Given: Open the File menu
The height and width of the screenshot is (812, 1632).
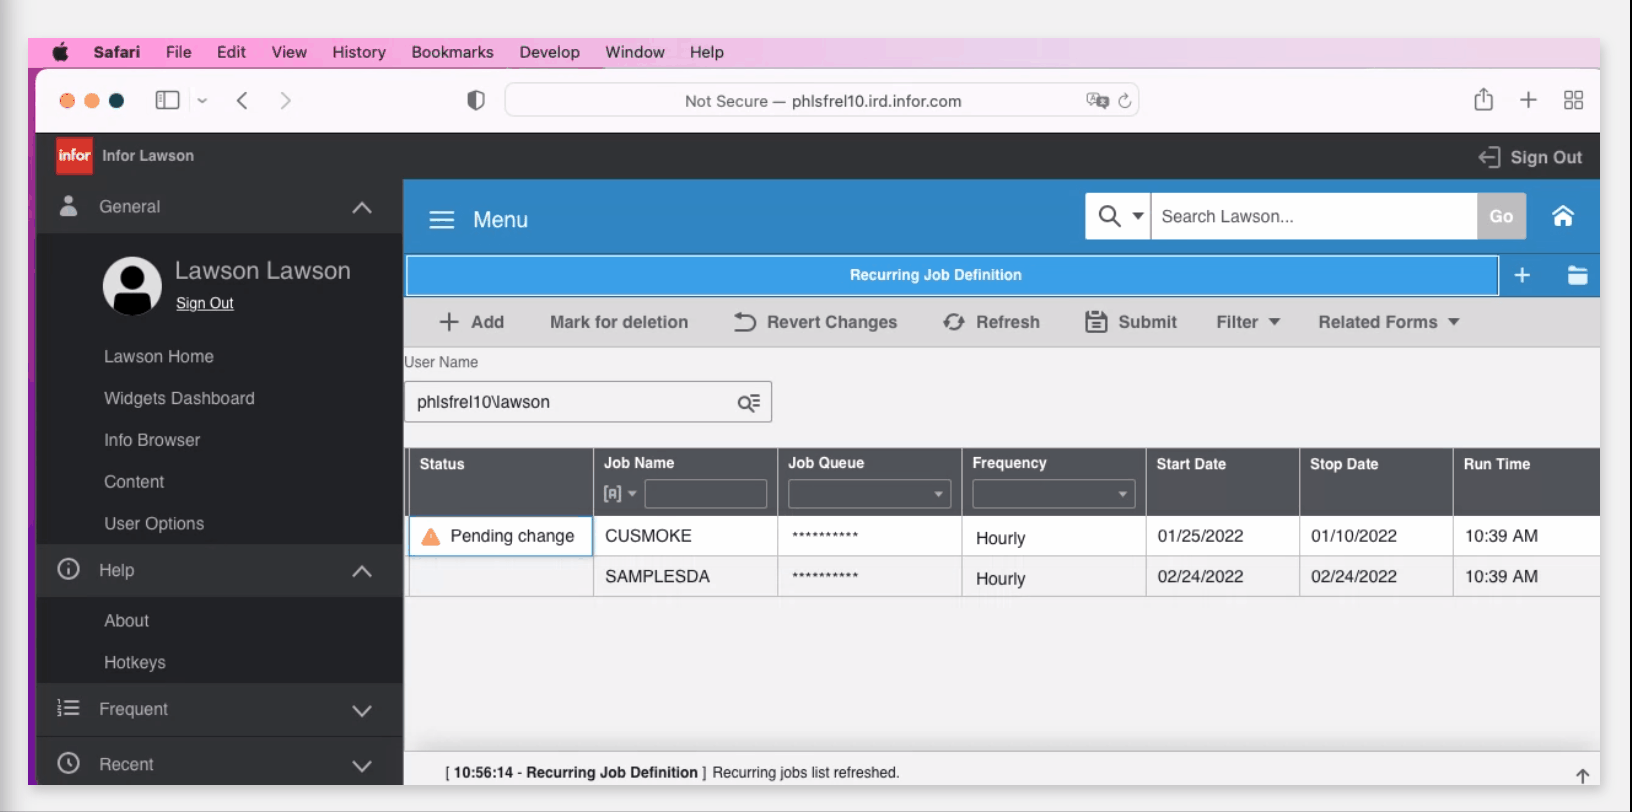Looking at the screenshot, I should pos(178,52).
